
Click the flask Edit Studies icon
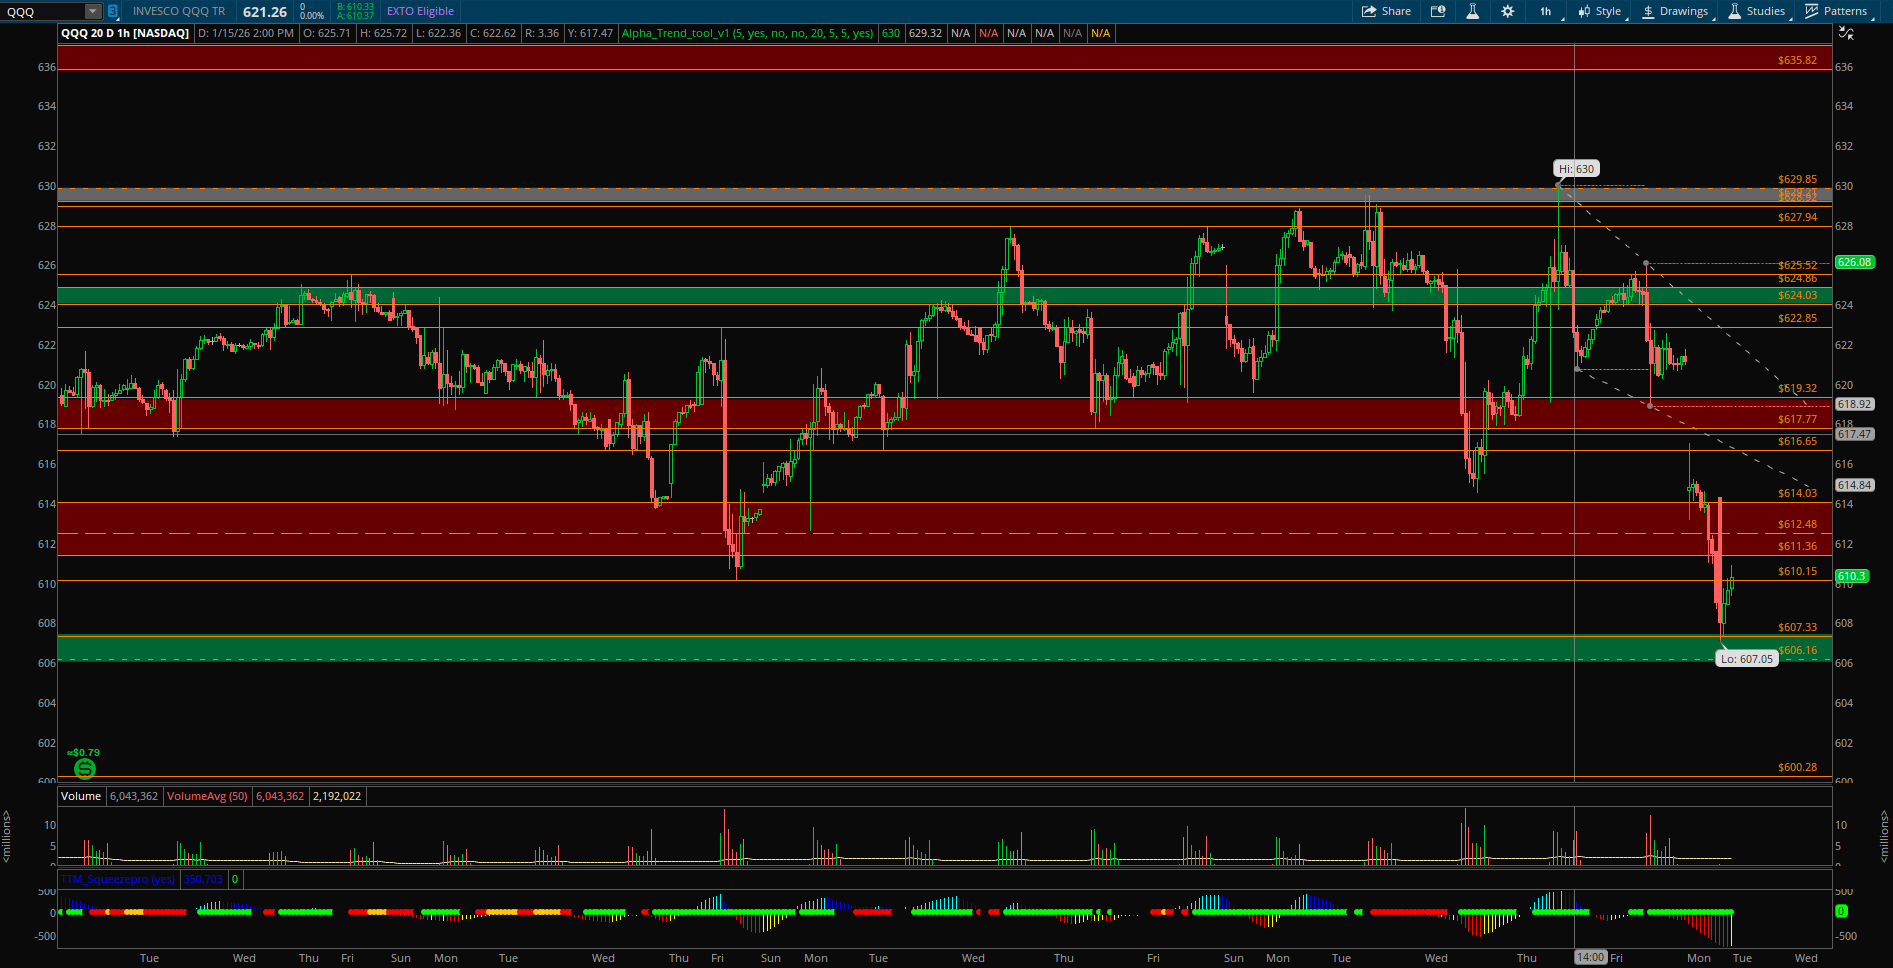coord(1472,11)
